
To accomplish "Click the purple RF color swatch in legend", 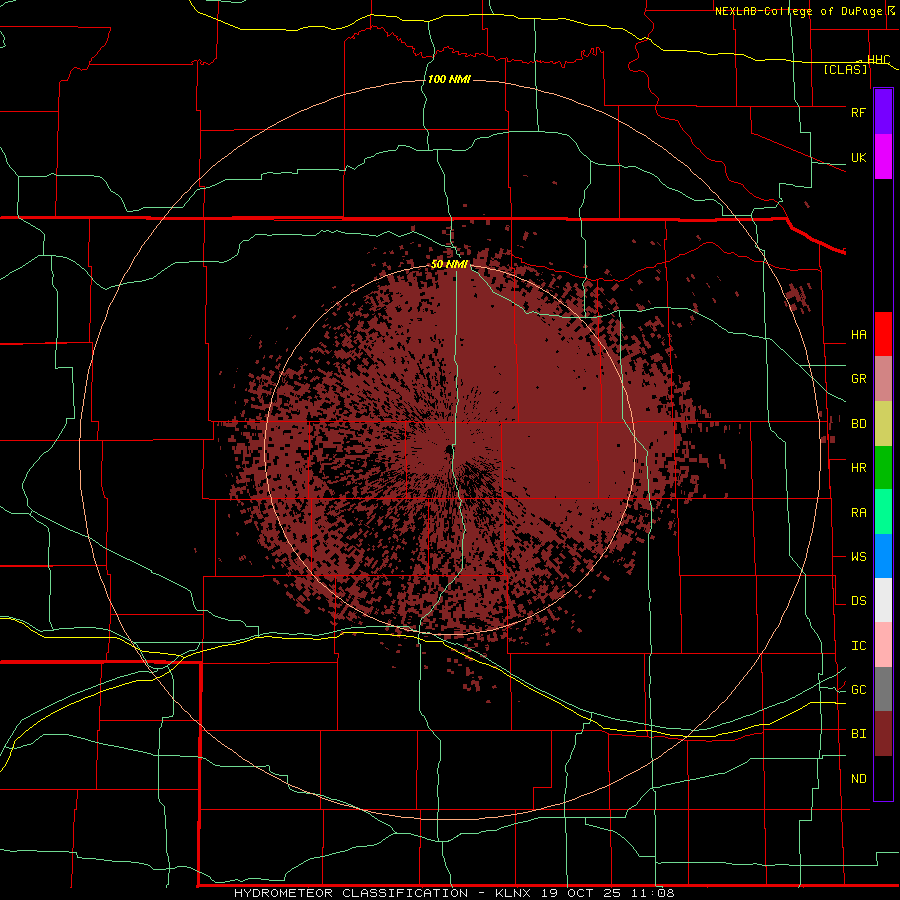I will coord(883,112).
